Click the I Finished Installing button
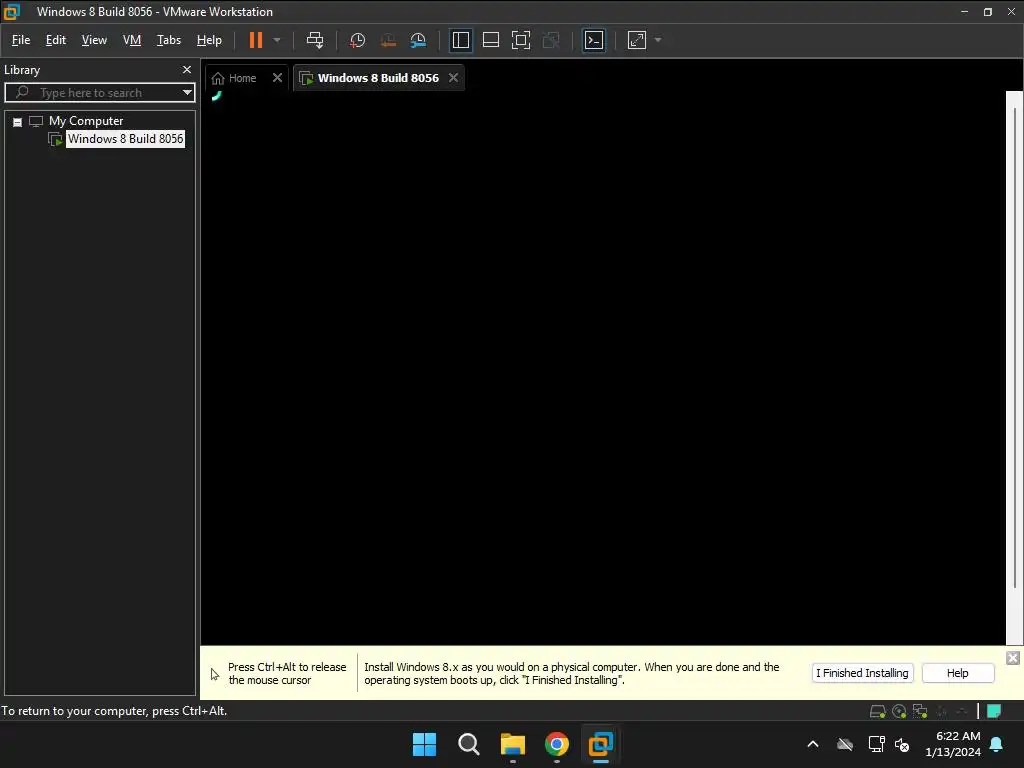The height and width of the screenshot is (768, 1024). coord(862,673)
